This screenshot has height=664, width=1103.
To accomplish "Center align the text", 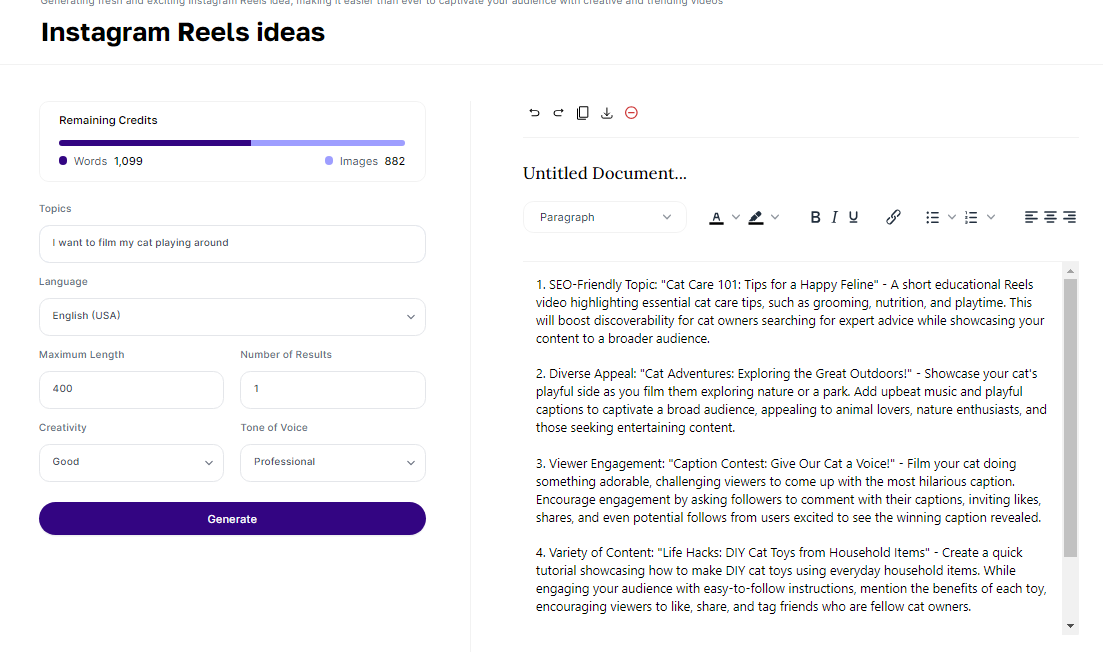I will tap(1049, 216).
